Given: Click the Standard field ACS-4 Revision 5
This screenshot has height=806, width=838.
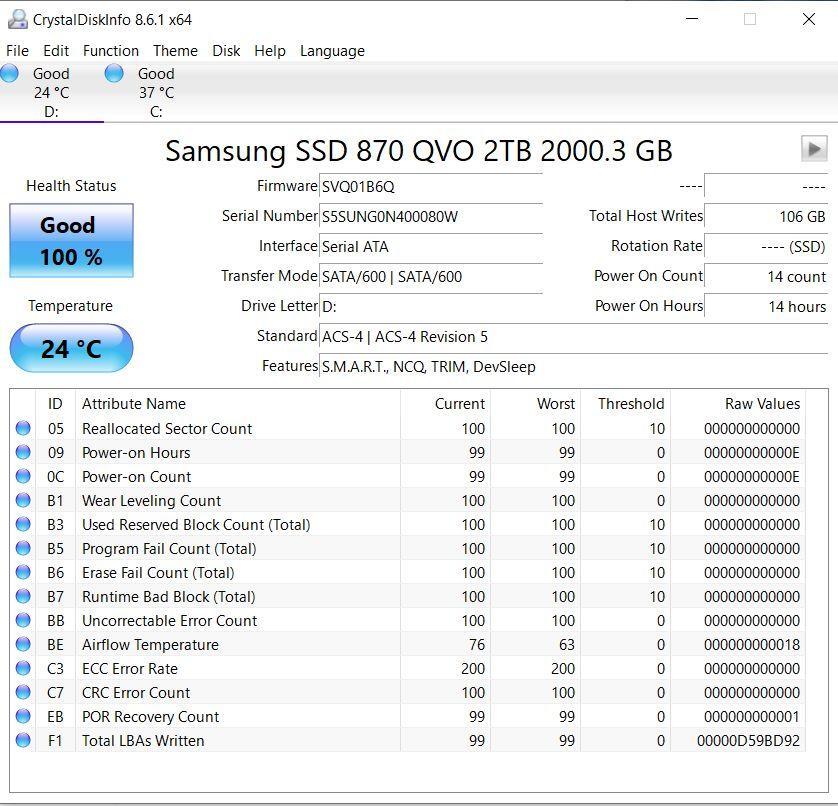Looking at the screenshot, I should tap(573, 337).
